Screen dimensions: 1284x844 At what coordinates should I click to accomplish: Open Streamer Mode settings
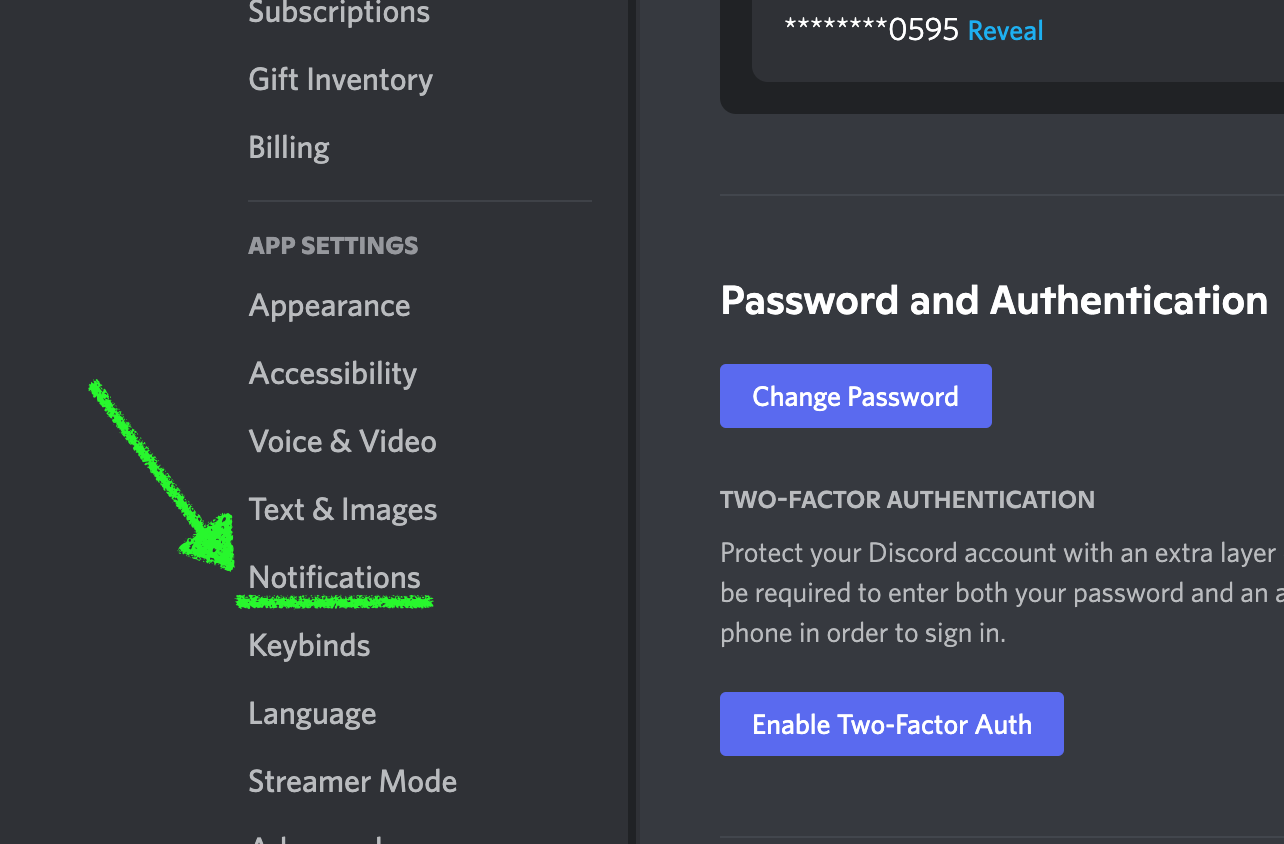click(x=352, y=782)
